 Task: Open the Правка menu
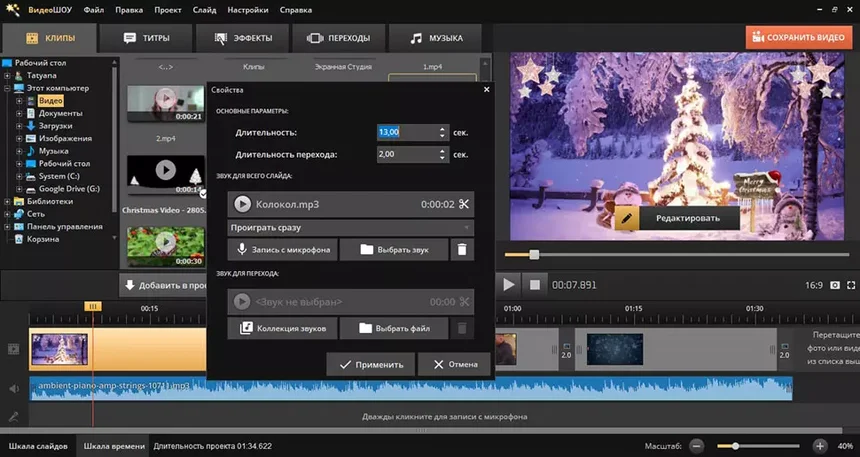tap(129, 10)
